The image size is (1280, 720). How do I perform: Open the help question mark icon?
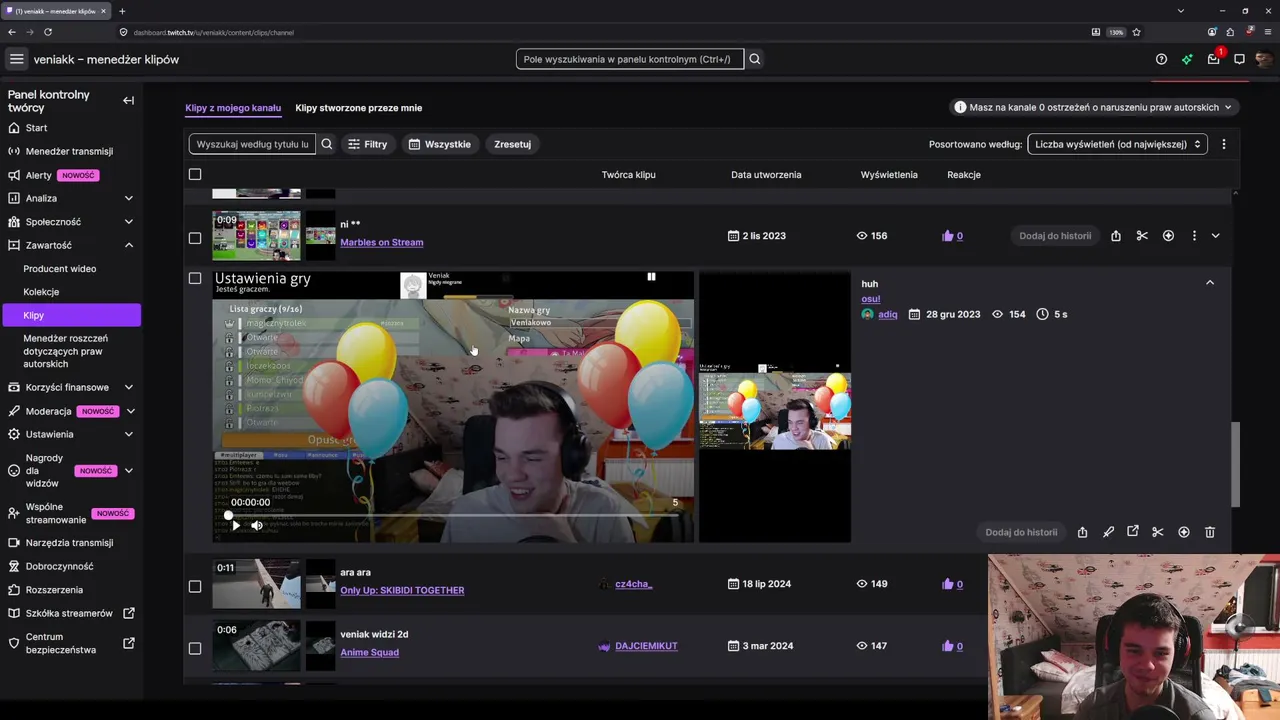point(1161,59)
